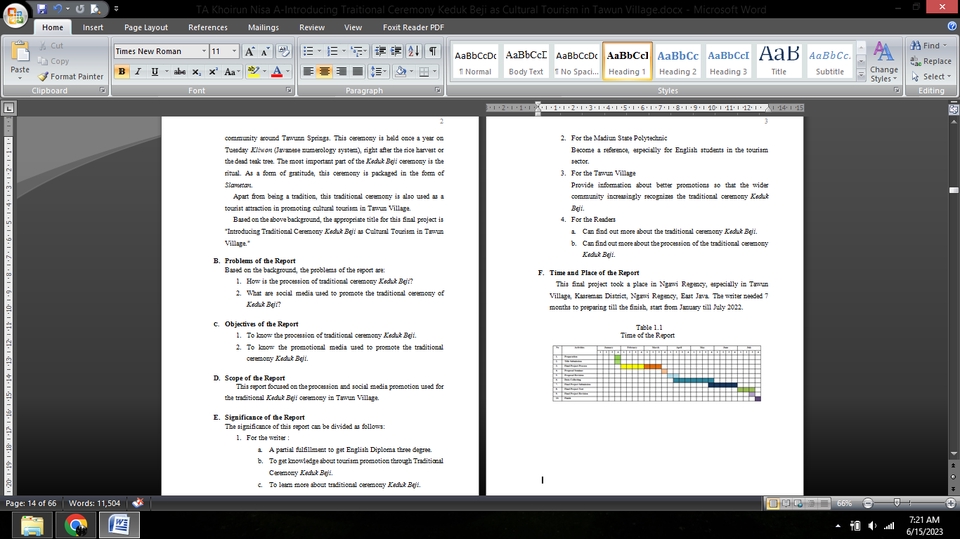Open the Foxit Reader PDF tab
960x539 pixels.
pos(413,27)
